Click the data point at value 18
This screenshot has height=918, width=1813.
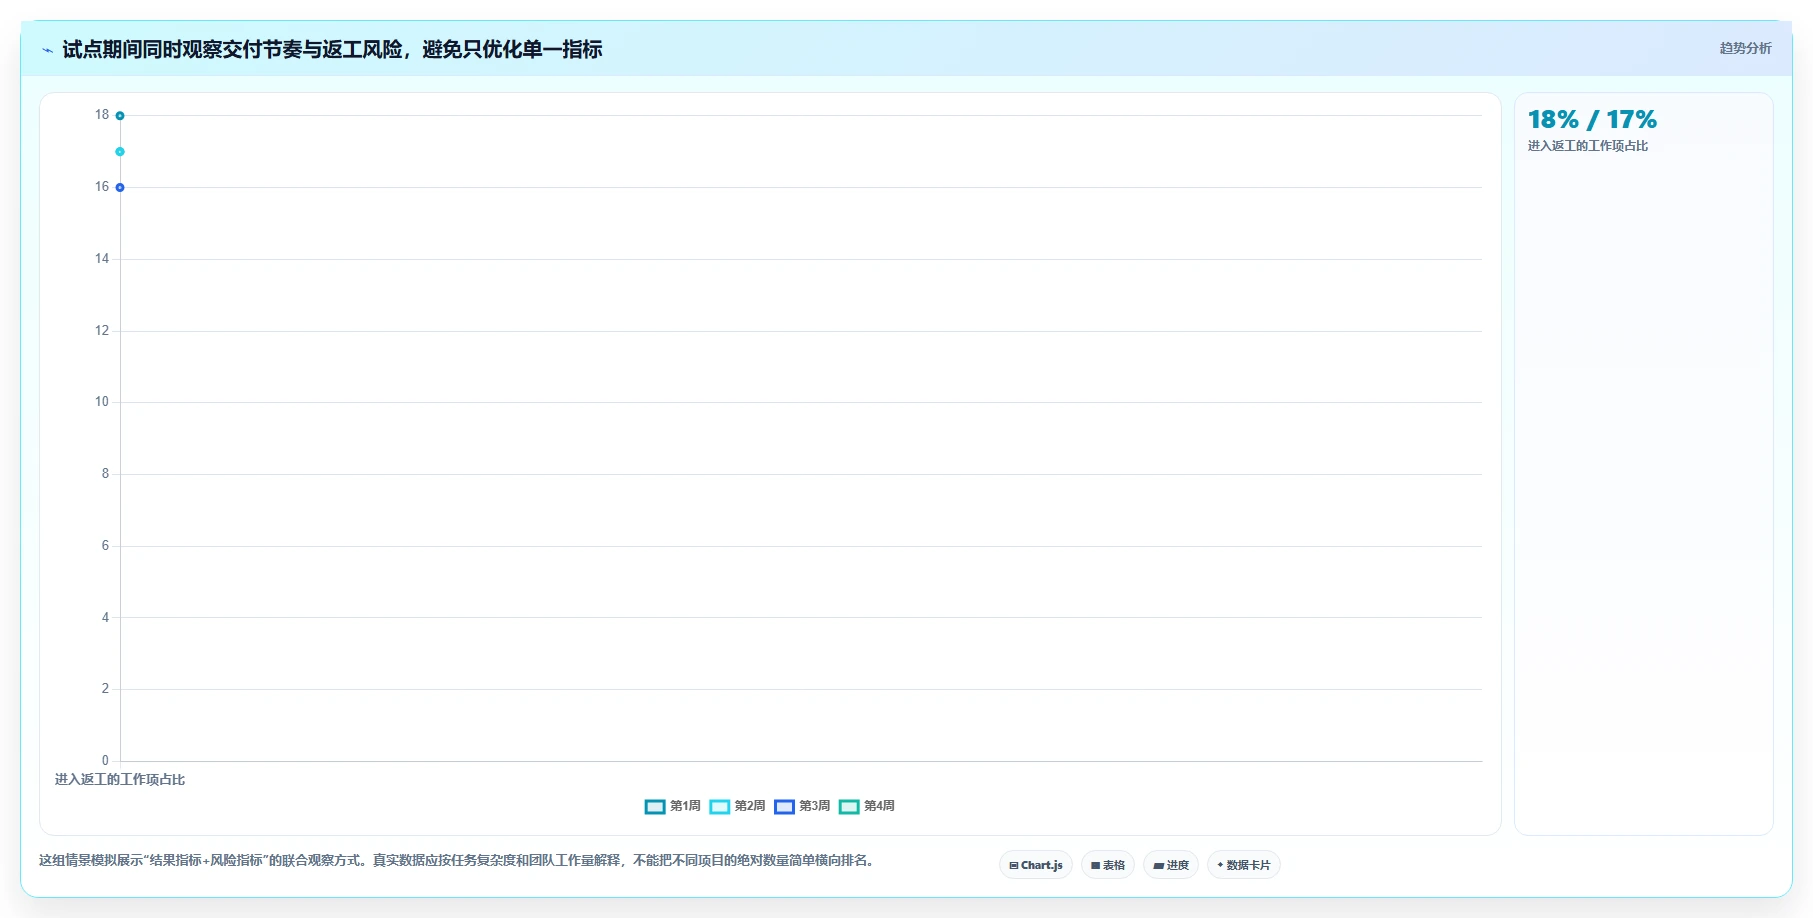120,116
